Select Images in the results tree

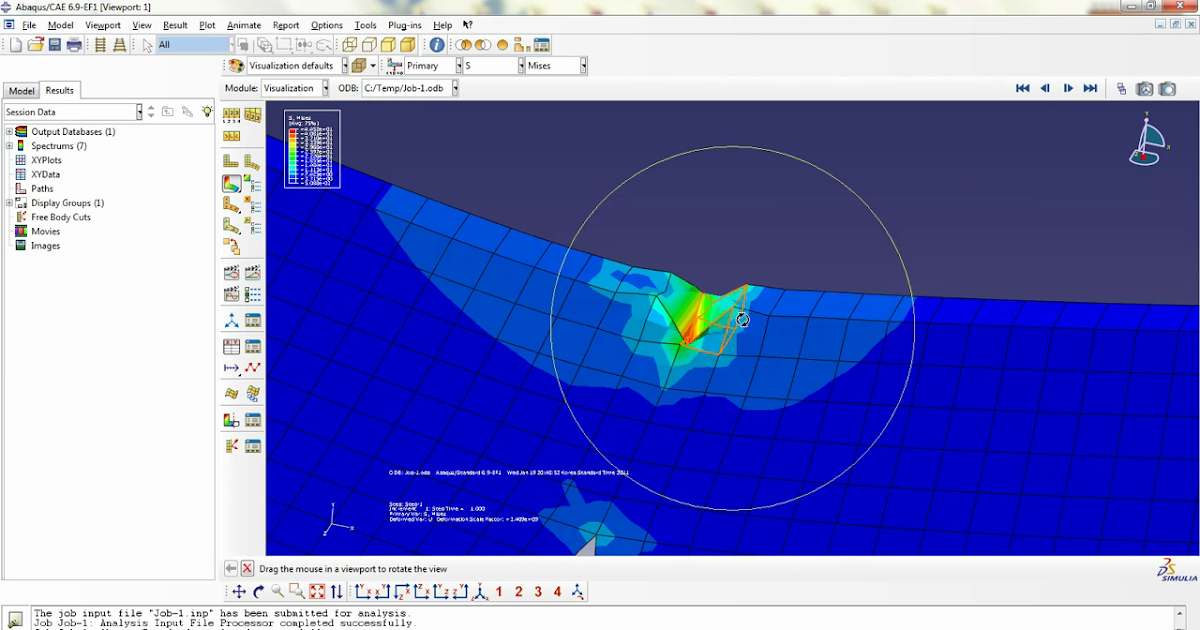(46, 246)
